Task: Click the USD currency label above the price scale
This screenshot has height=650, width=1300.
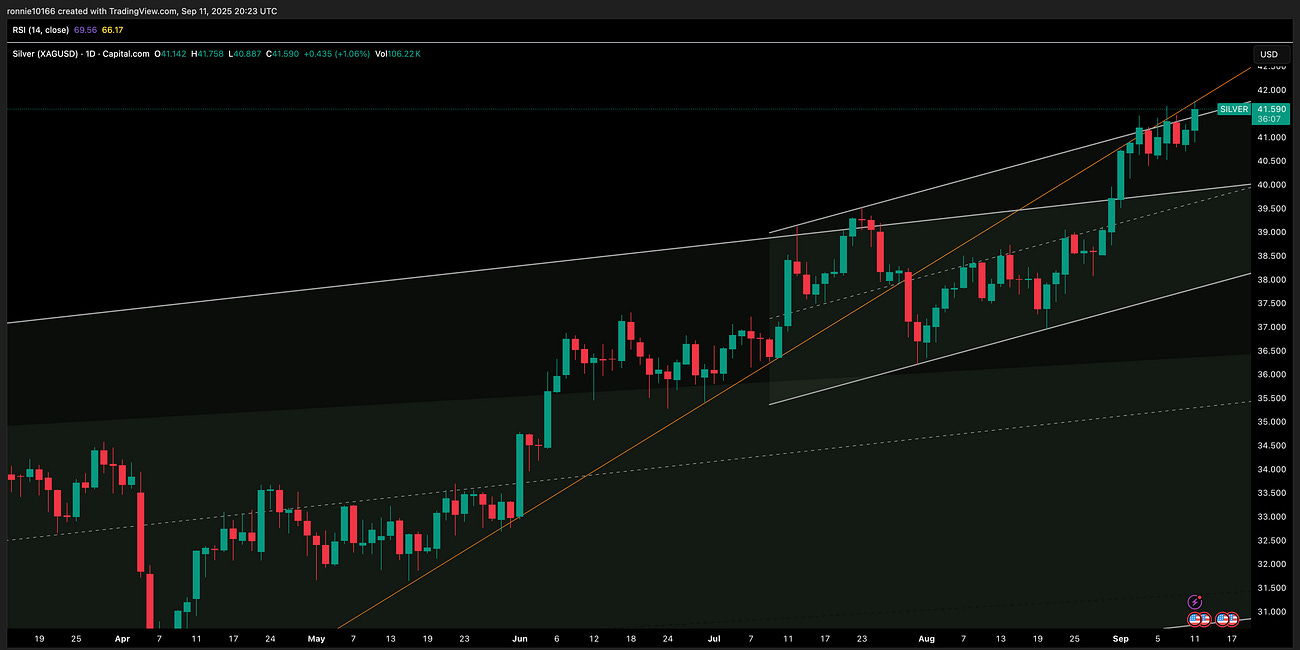Action: tap(1268, 54)
